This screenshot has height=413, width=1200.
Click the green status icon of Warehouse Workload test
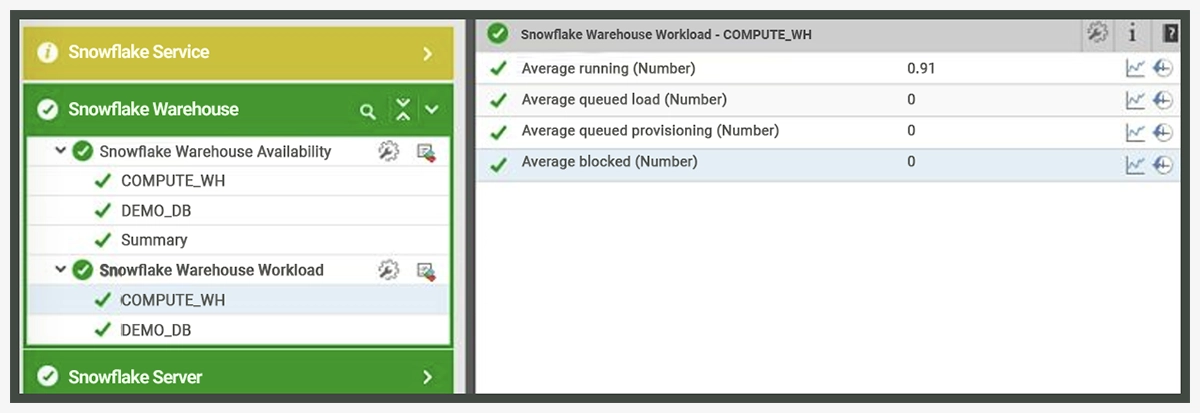(83, 270)
